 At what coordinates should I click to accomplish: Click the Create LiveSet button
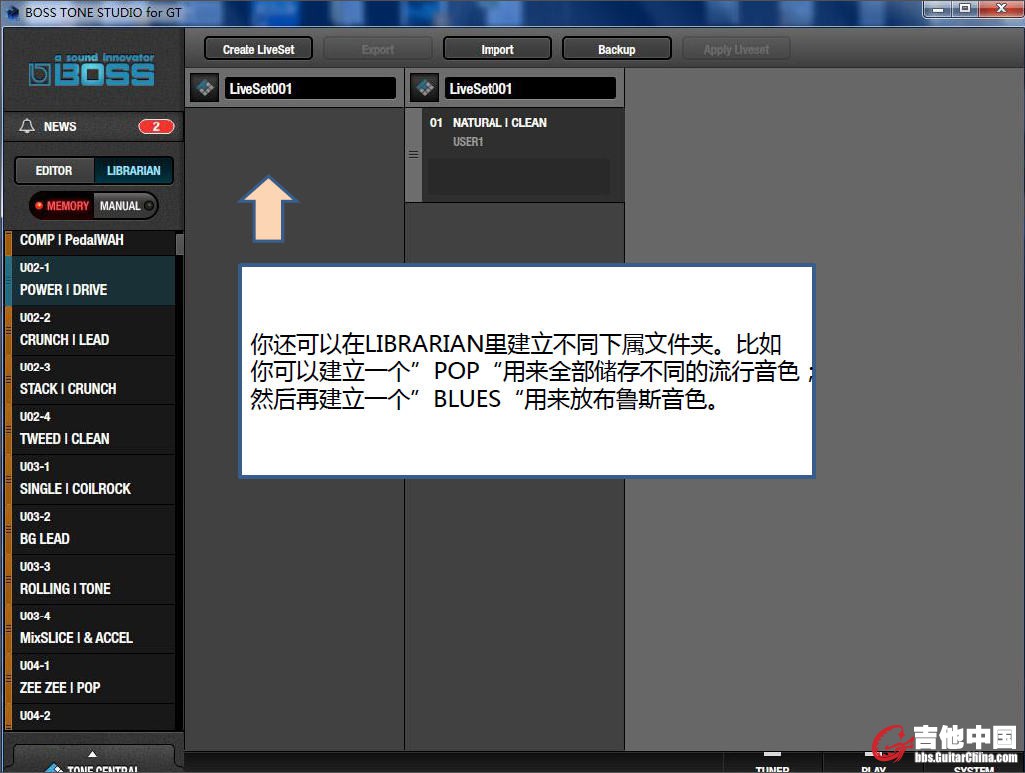[258, 49]
